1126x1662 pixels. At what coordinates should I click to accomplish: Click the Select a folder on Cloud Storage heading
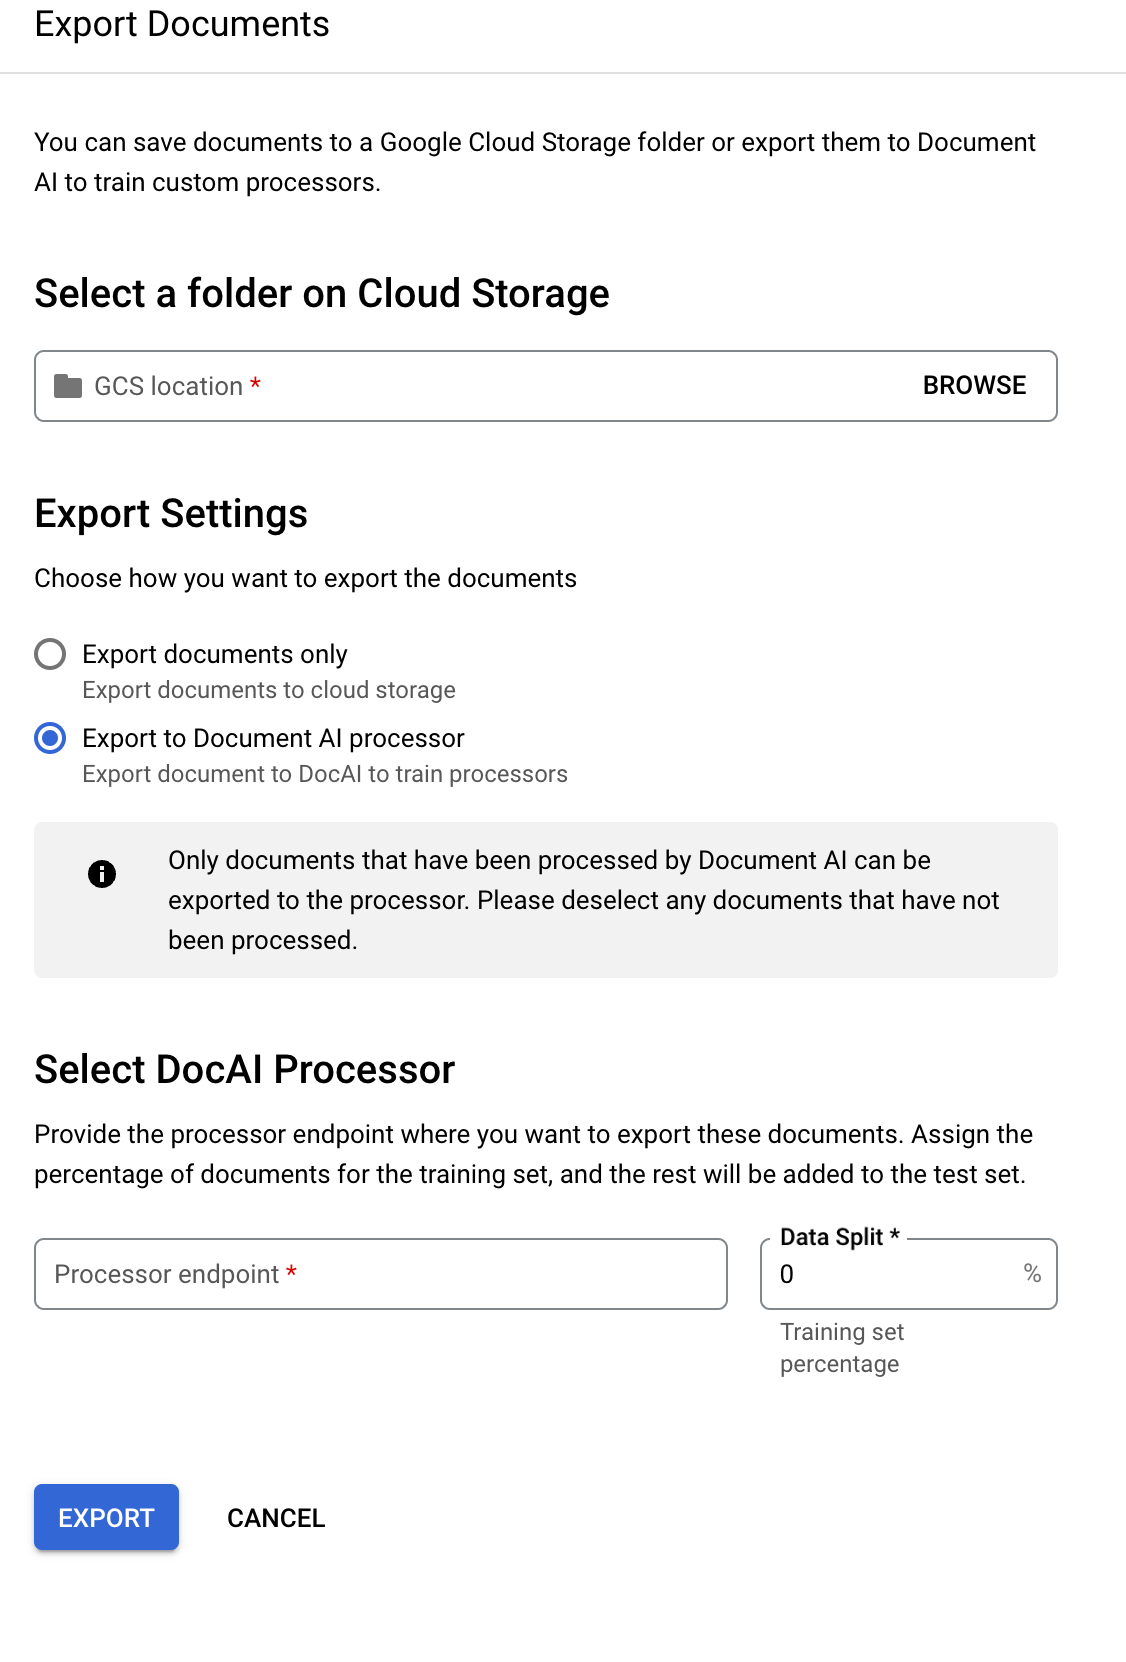coord(322,294)
